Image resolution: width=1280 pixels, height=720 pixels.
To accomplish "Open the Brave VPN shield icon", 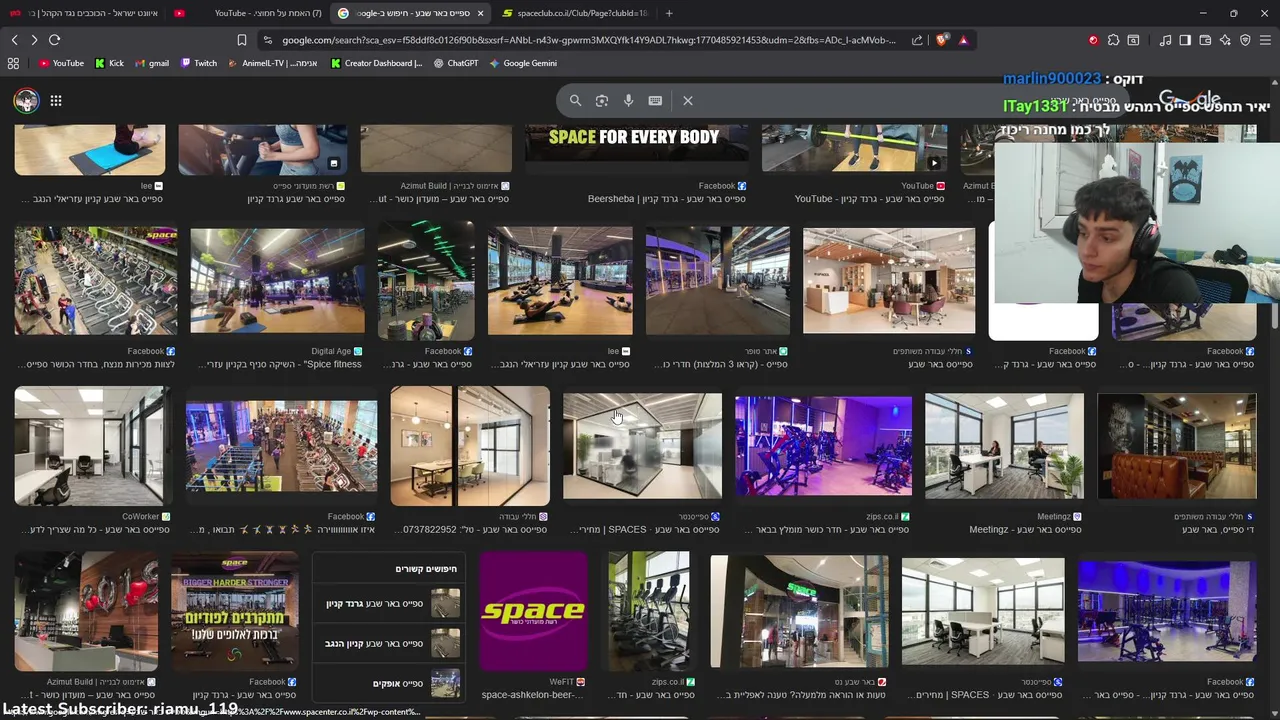I will 1245,40.
